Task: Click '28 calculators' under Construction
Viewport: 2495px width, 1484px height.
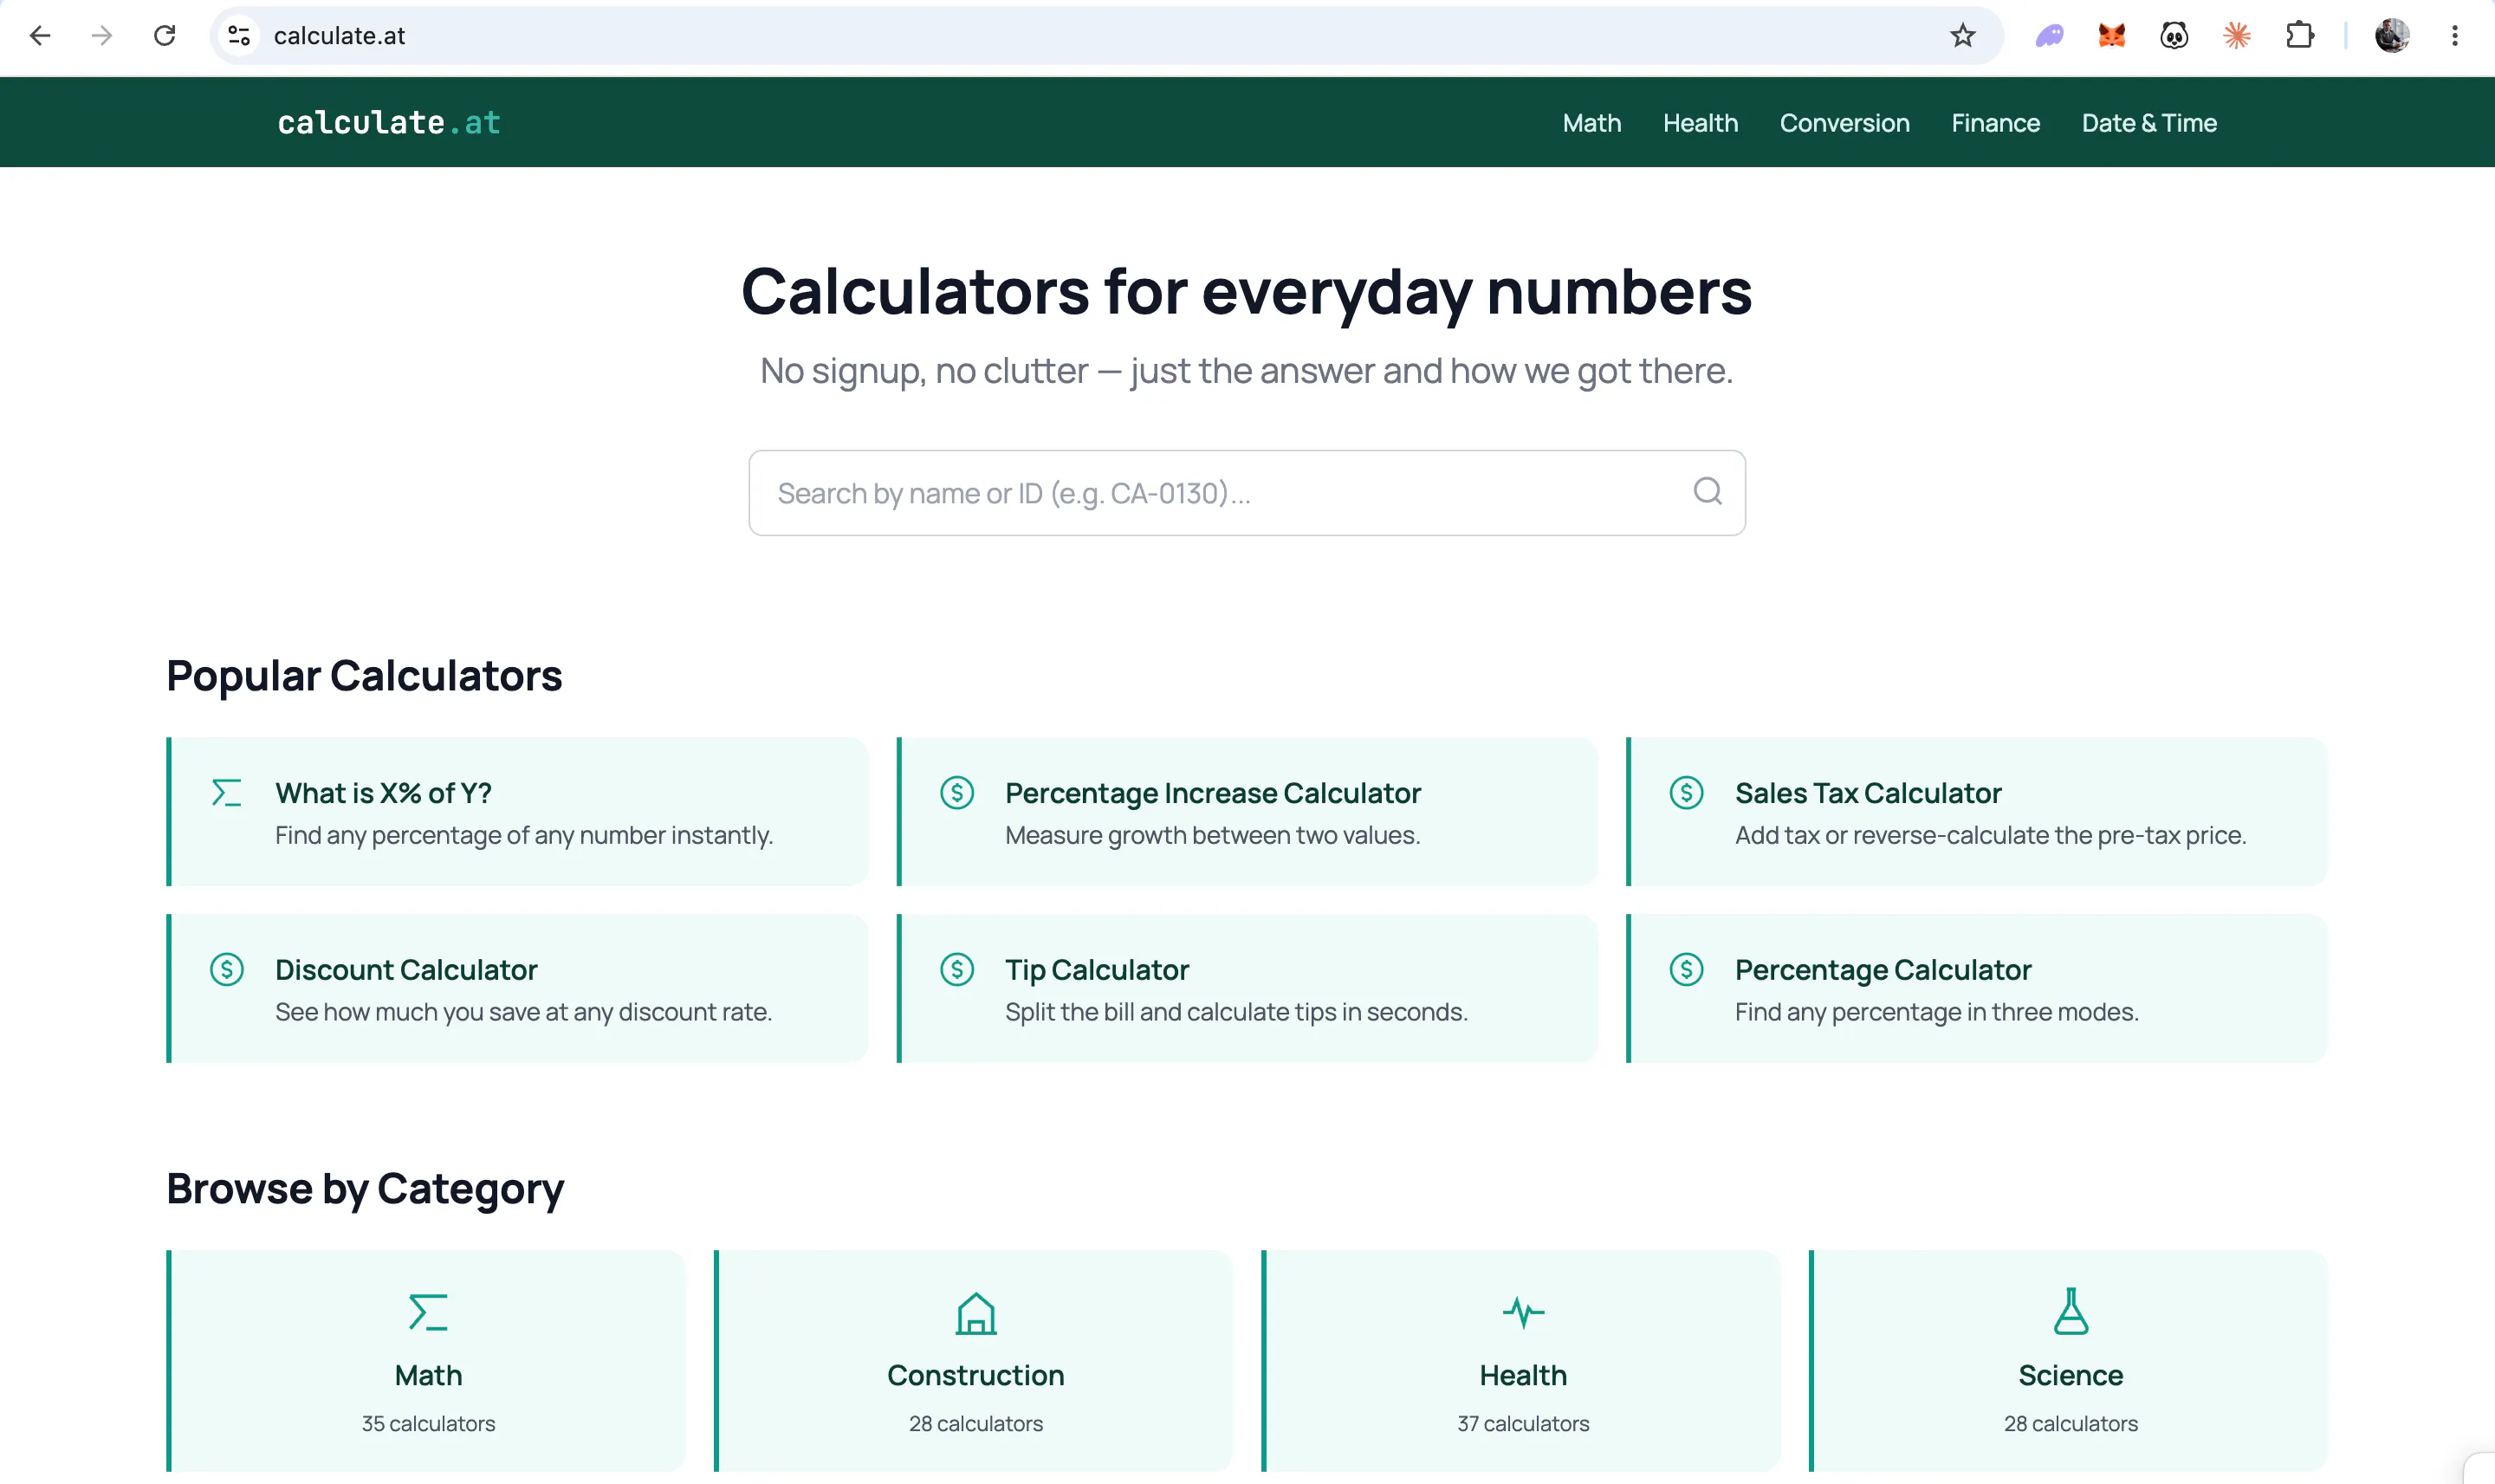Action: (976, 1423)
